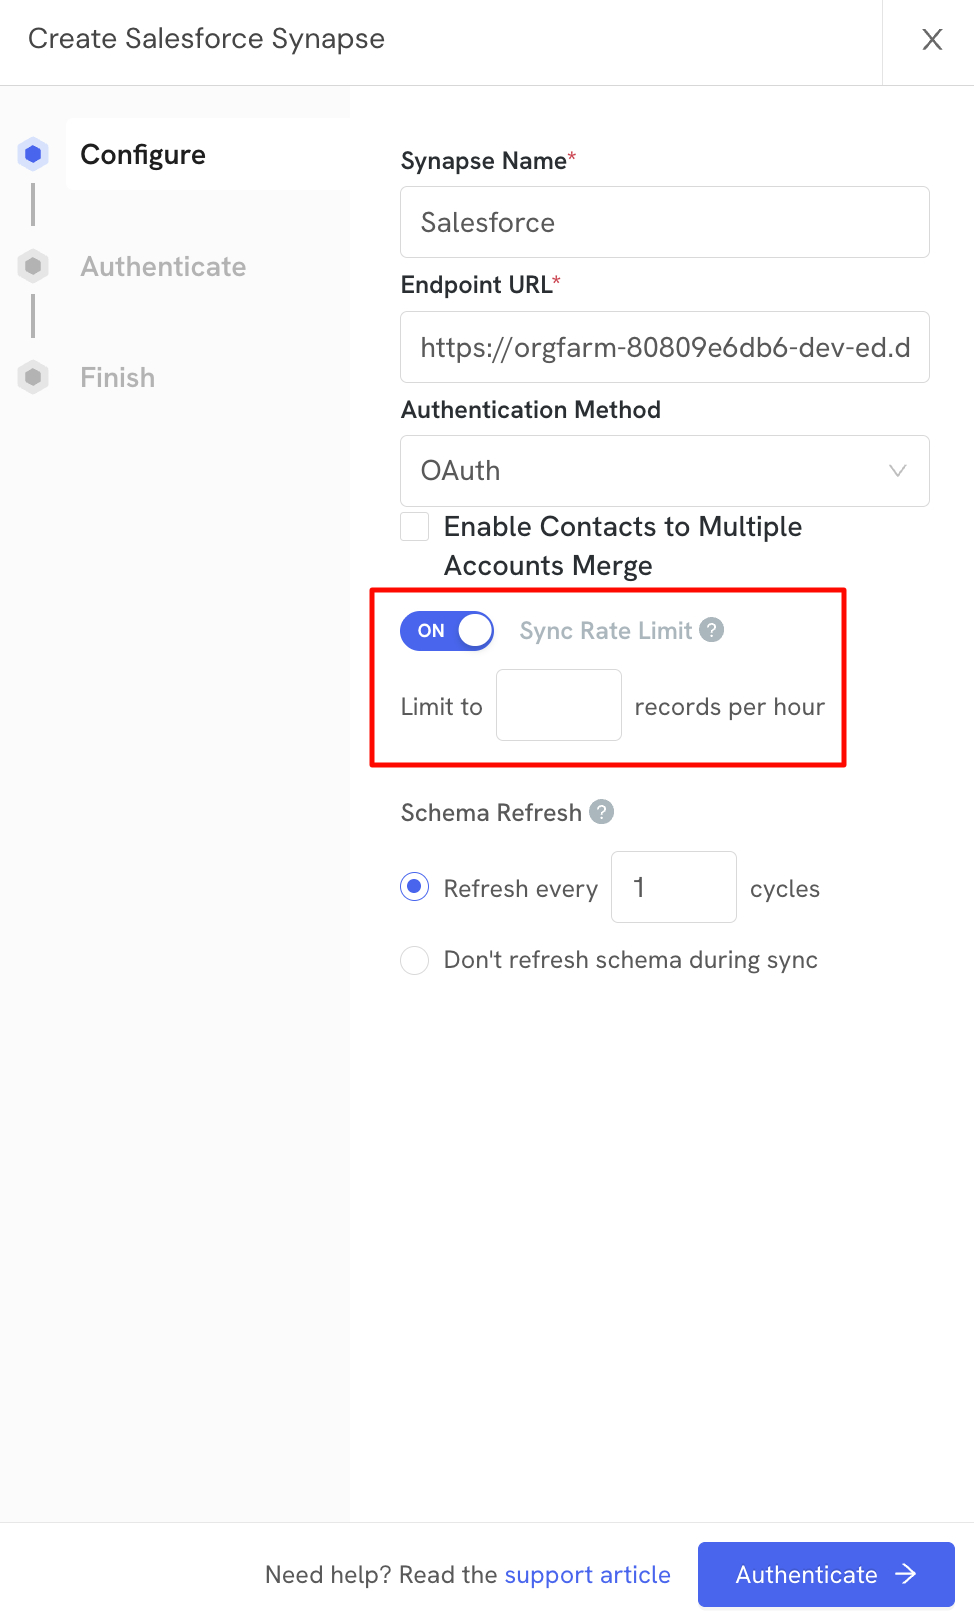Open the Sync Rate Limit help tooltip icon

[x=711, y=630]
